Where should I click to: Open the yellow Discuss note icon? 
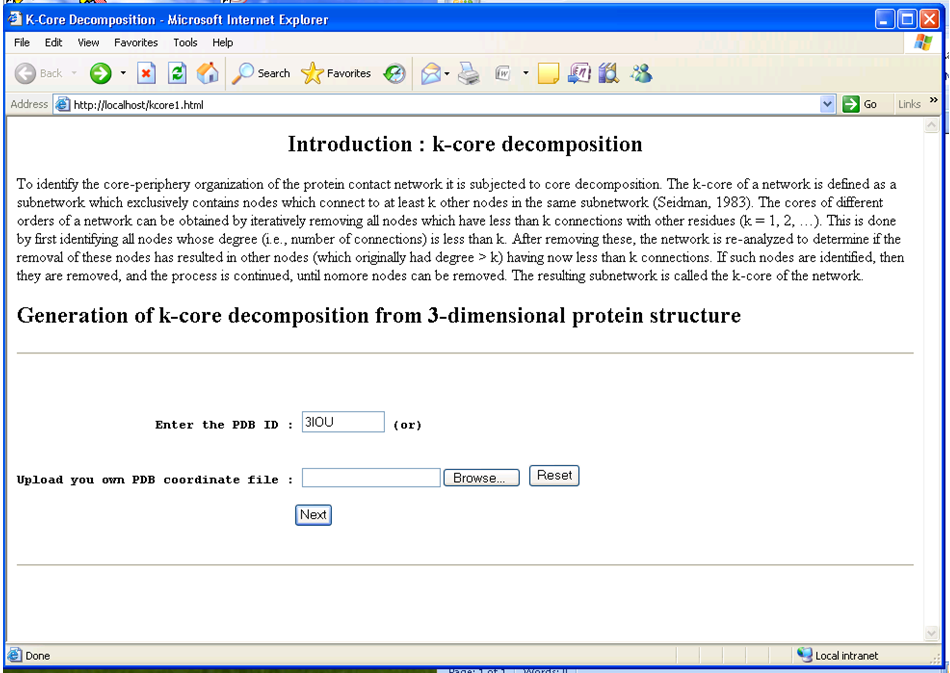tap(548, 73)
